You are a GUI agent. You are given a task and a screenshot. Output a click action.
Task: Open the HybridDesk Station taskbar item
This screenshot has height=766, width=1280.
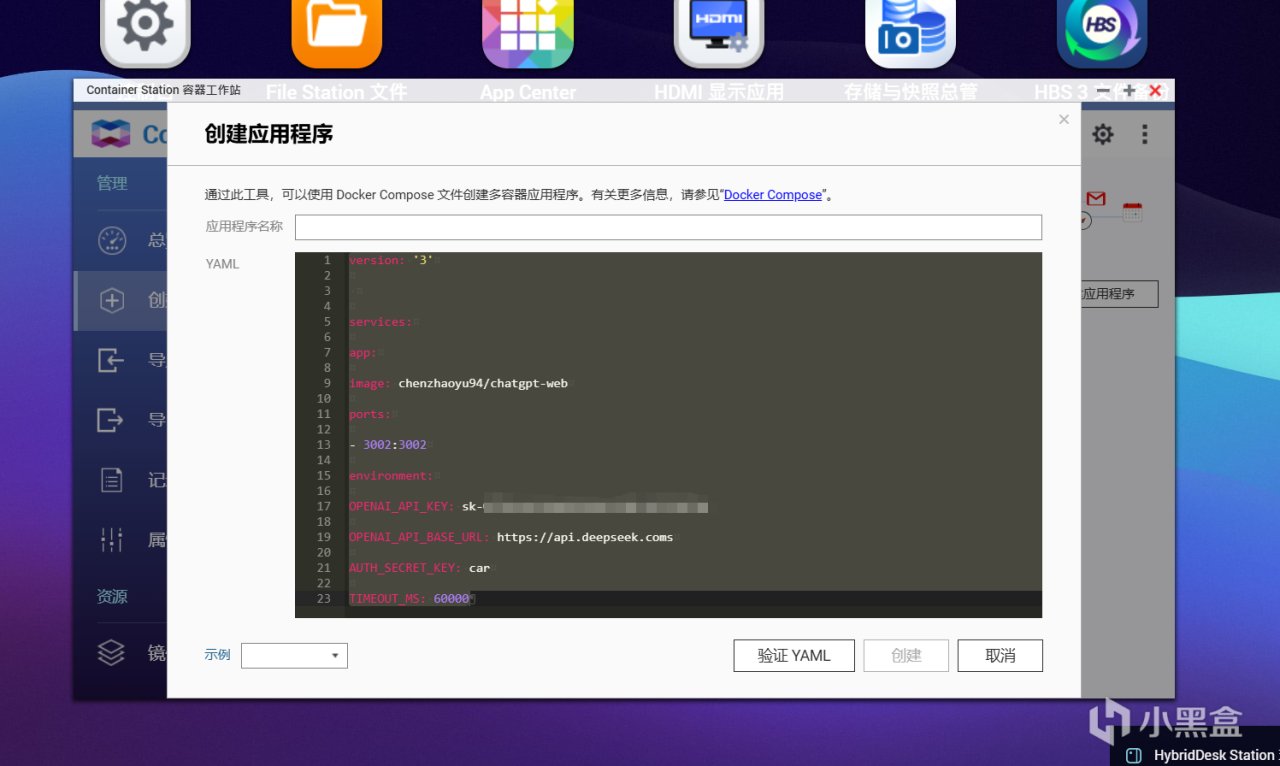pyautogui.click(x=1202, y=755)
